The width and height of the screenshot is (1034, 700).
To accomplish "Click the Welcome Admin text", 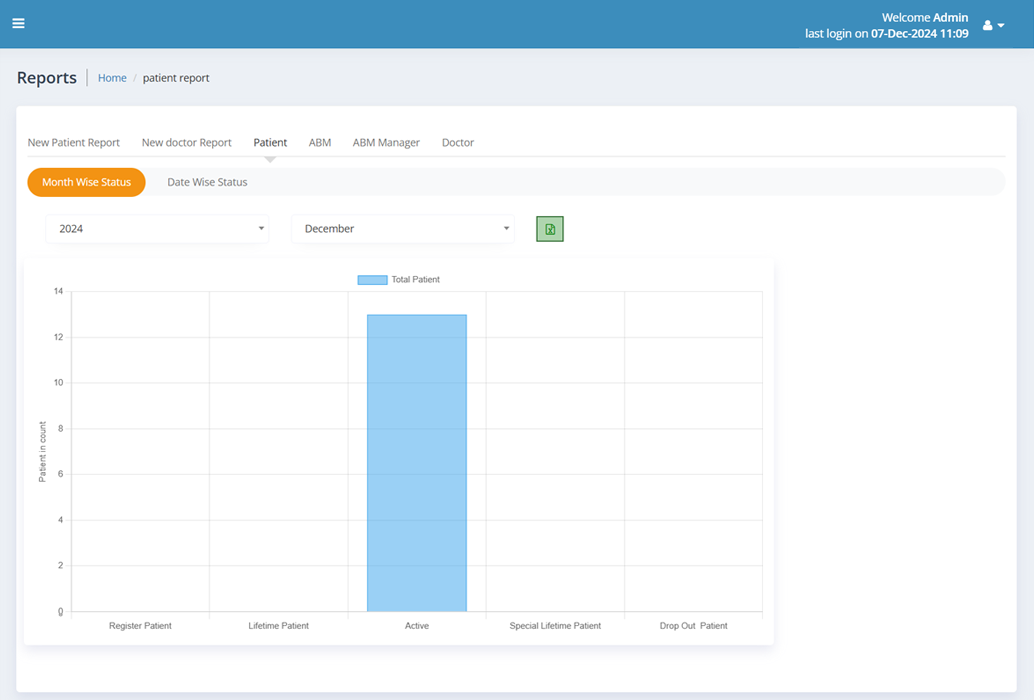I will coord(925,18).
